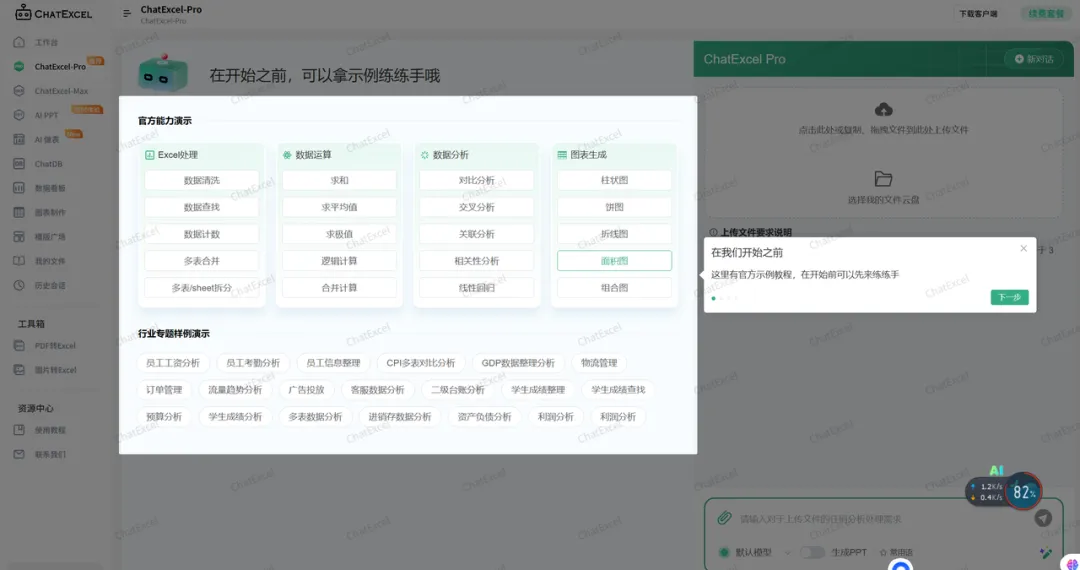
Task: Close the 在我们开始之前 tooltip
Action: click(x=1024, y=249)
